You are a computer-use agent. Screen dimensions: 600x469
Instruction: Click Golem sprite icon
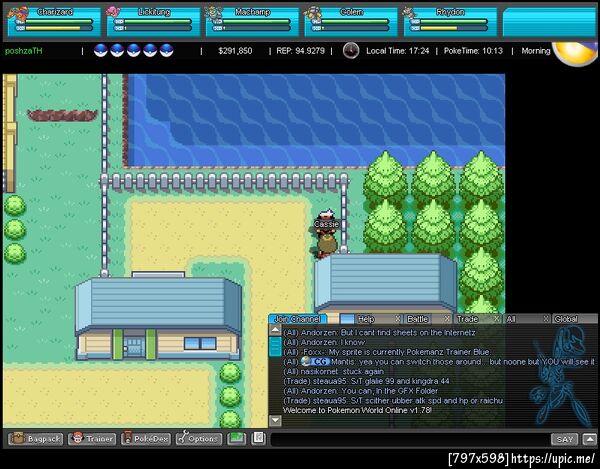pyautogui.click(x=313, y=14)
